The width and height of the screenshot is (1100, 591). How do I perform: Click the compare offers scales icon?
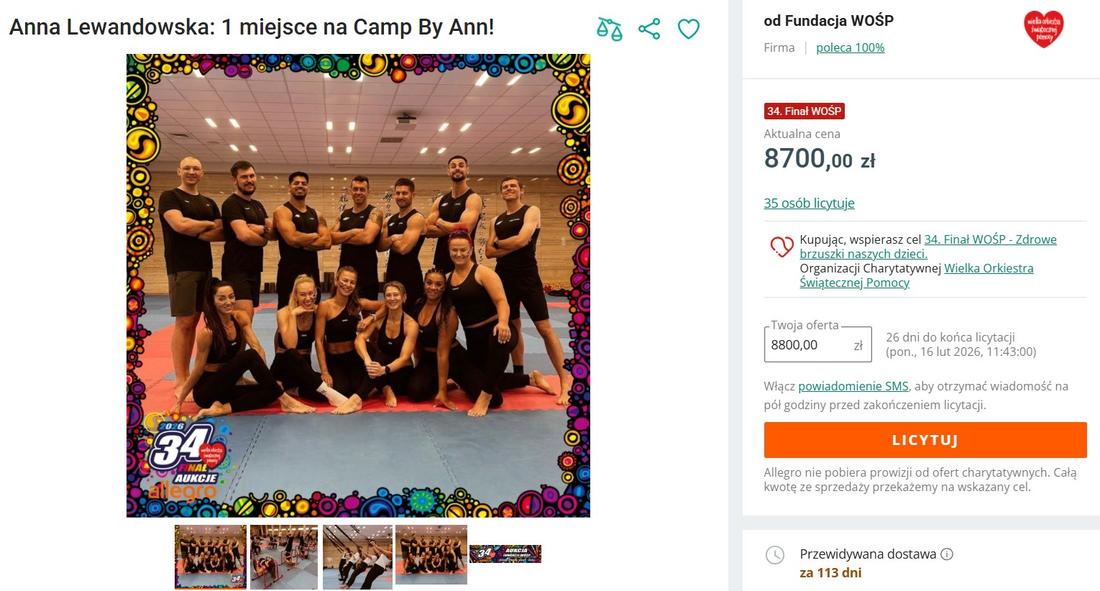click(609, 29)
